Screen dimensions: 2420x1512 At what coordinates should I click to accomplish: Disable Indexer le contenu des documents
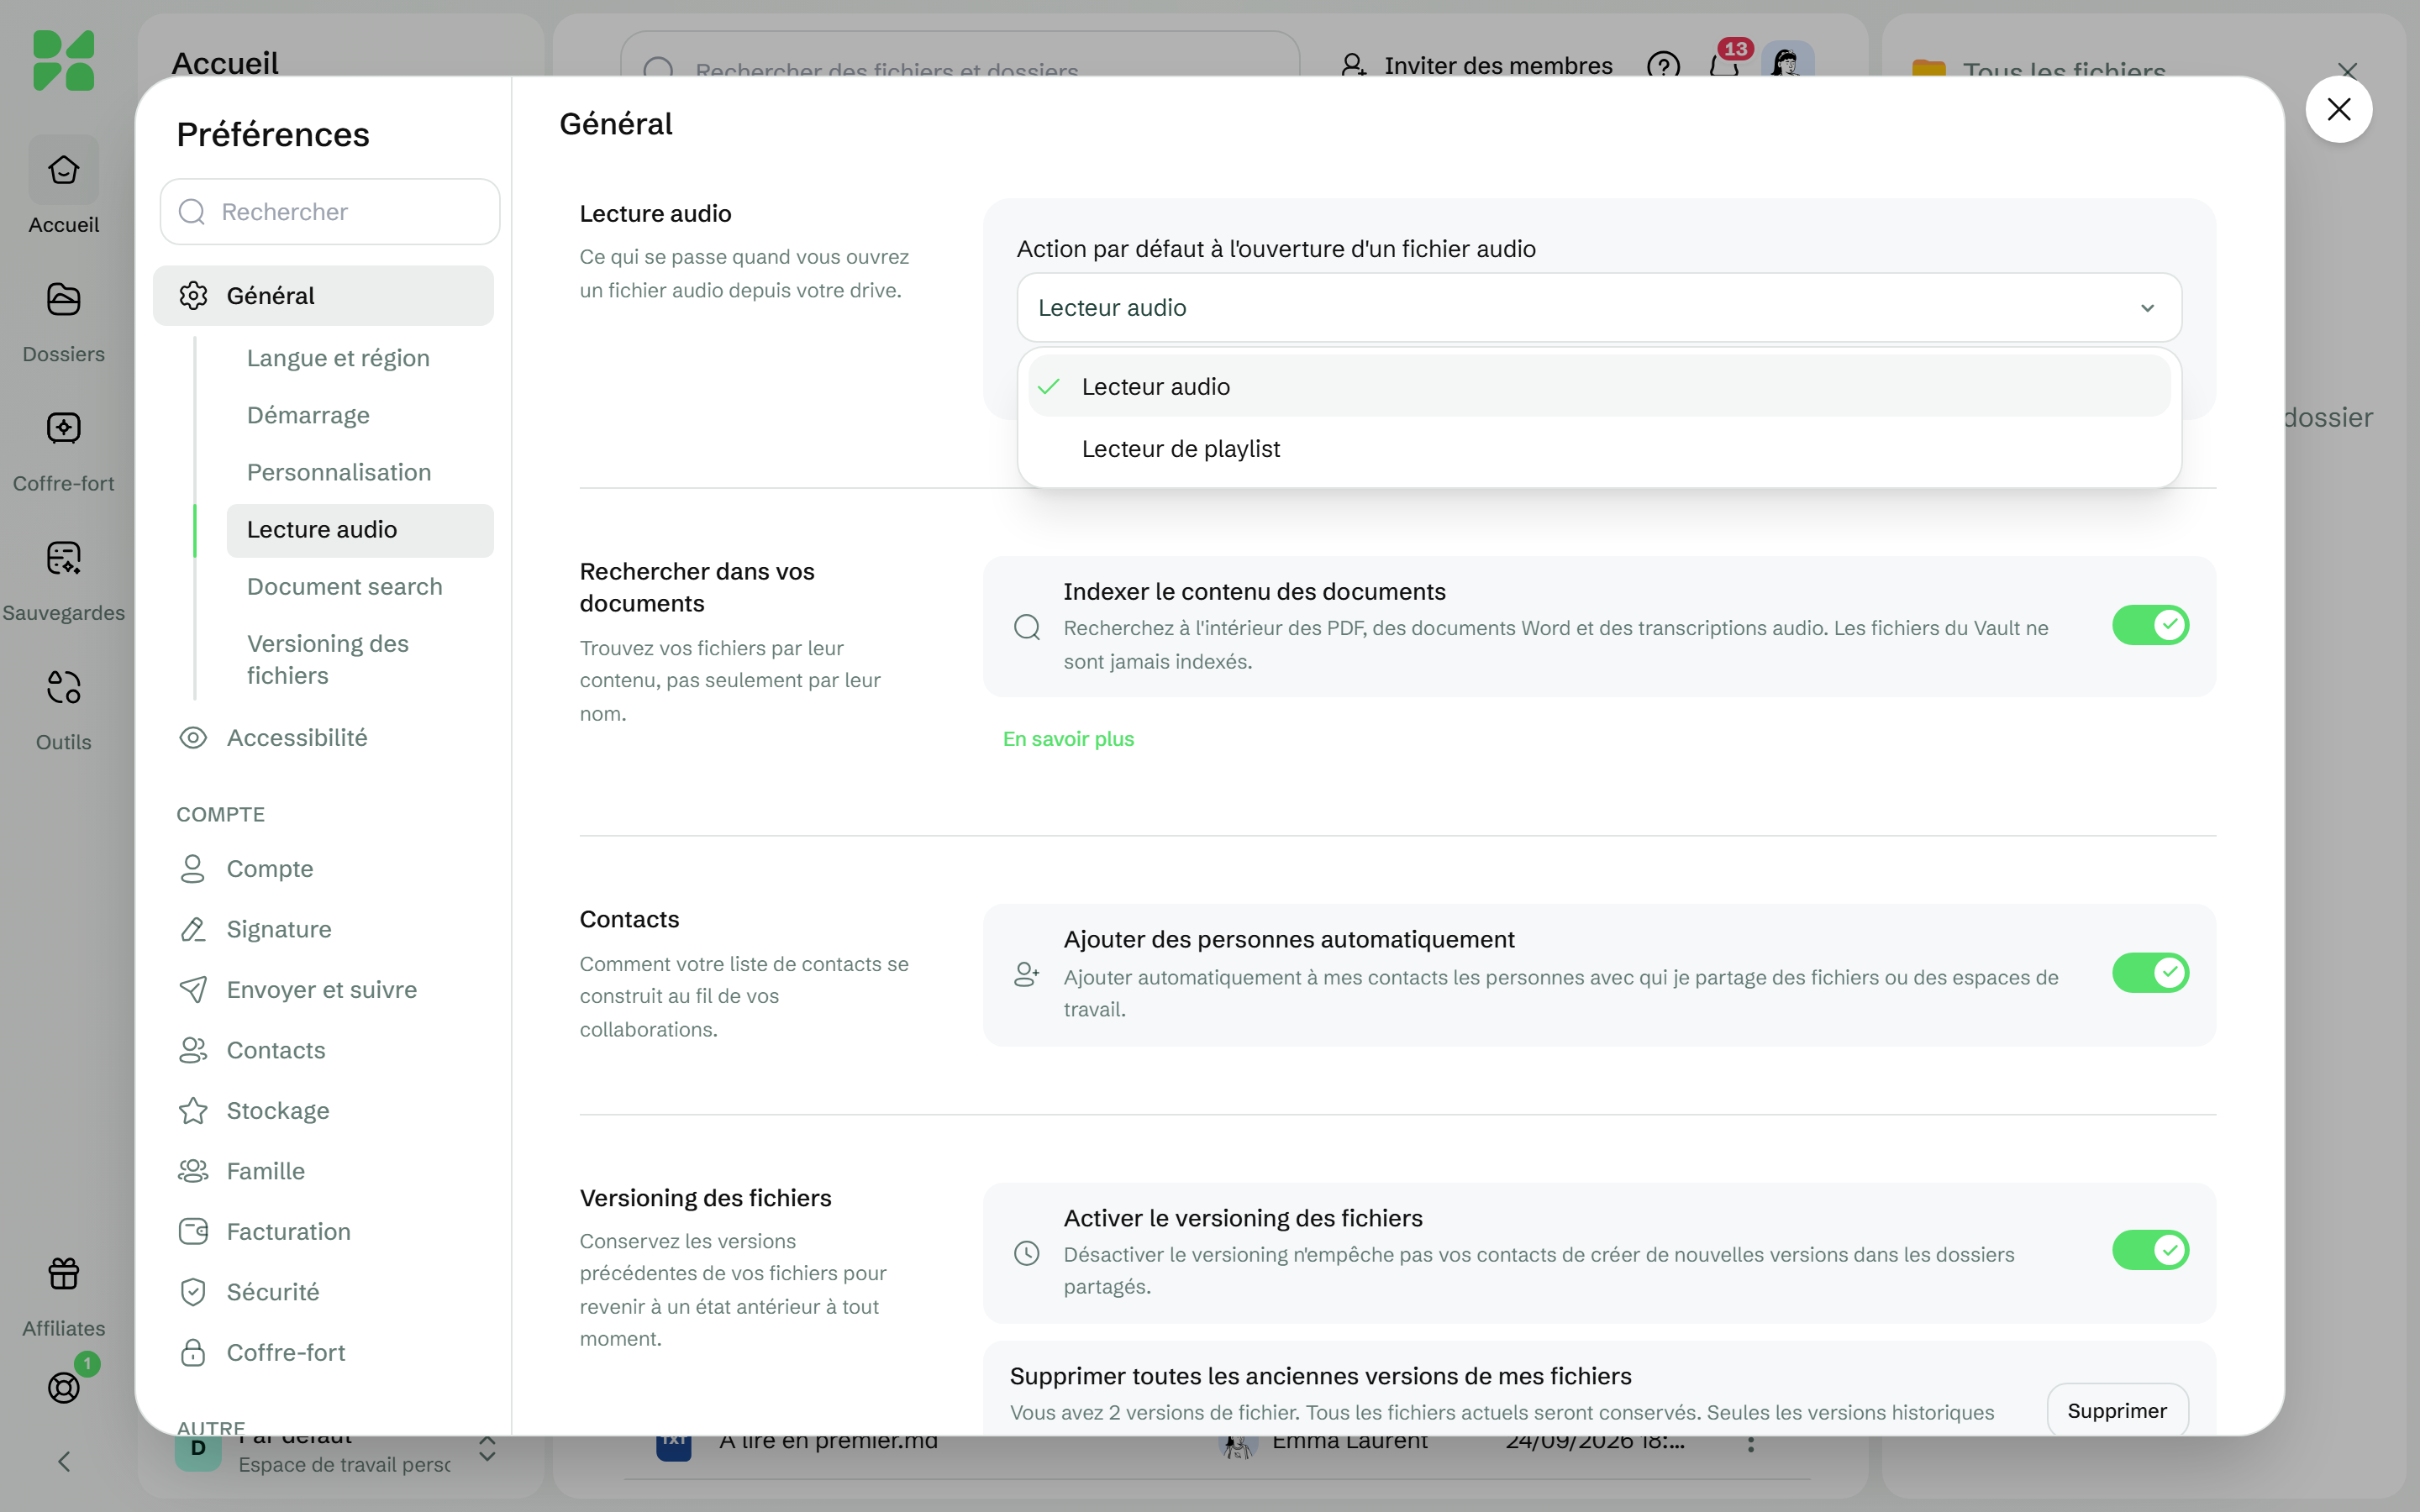(x=2150, y=626)
